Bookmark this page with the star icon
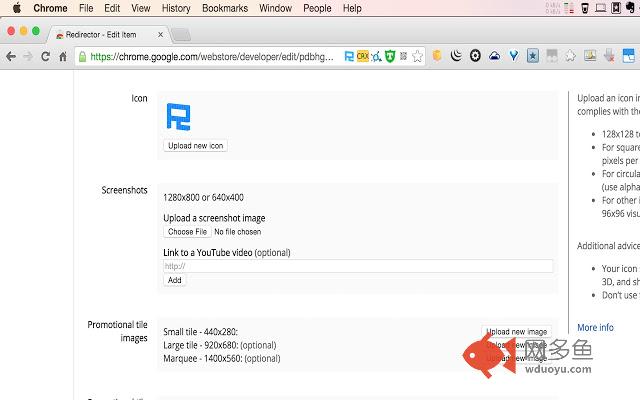The height and width of the screenshot is (400, 640). [x=417, y=56]
